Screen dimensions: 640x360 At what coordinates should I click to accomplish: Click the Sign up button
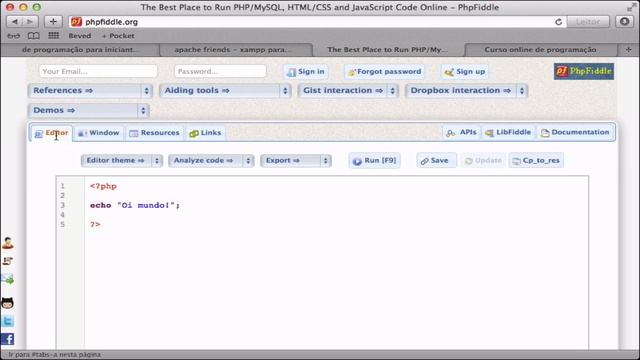[465, 72]
